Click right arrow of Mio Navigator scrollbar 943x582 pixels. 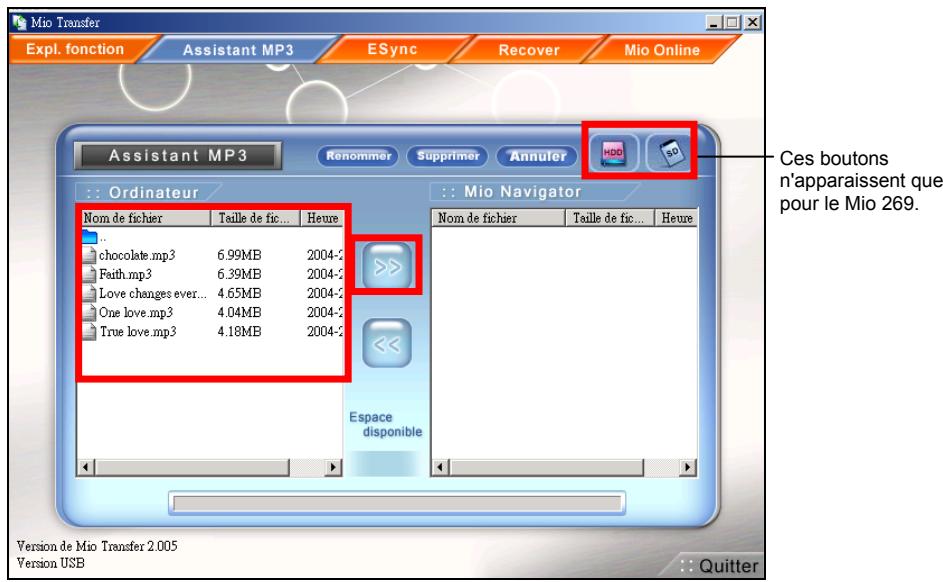click(x=687, y=467)
